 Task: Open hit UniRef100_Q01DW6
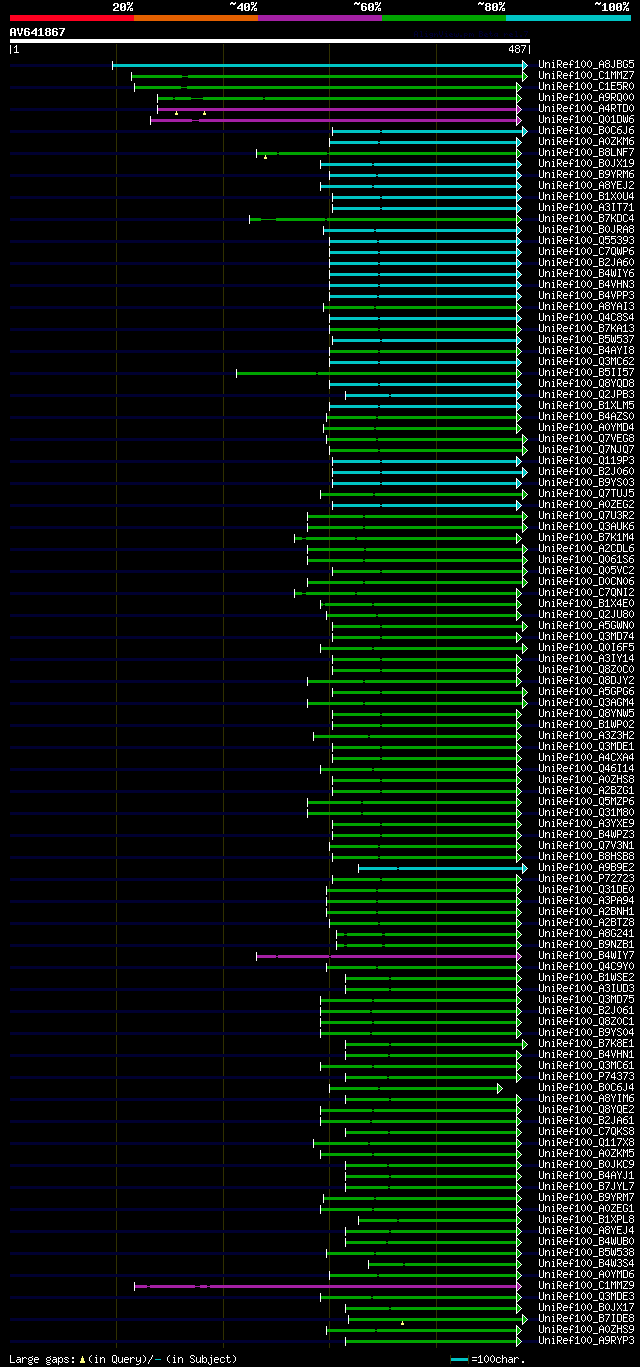coord(586,120)
